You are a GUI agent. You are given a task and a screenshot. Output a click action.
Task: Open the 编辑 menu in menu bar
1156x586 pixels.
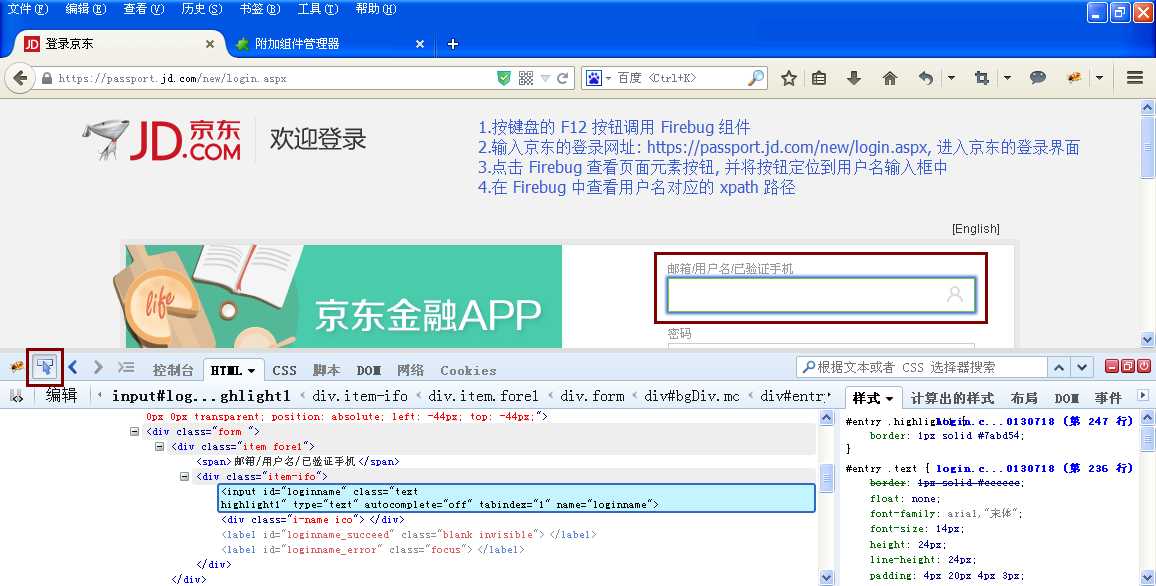(86, 9)
